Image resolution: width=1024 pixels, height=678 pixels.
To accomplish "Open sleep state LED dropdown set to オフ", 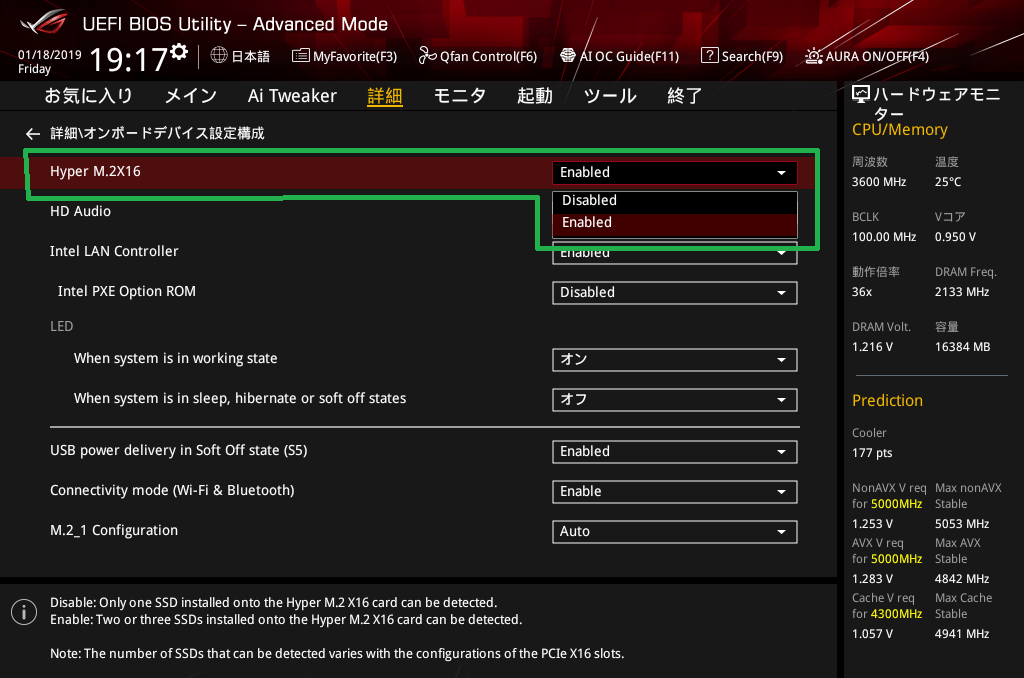I will pyautogui.click(x=674, y=400).
